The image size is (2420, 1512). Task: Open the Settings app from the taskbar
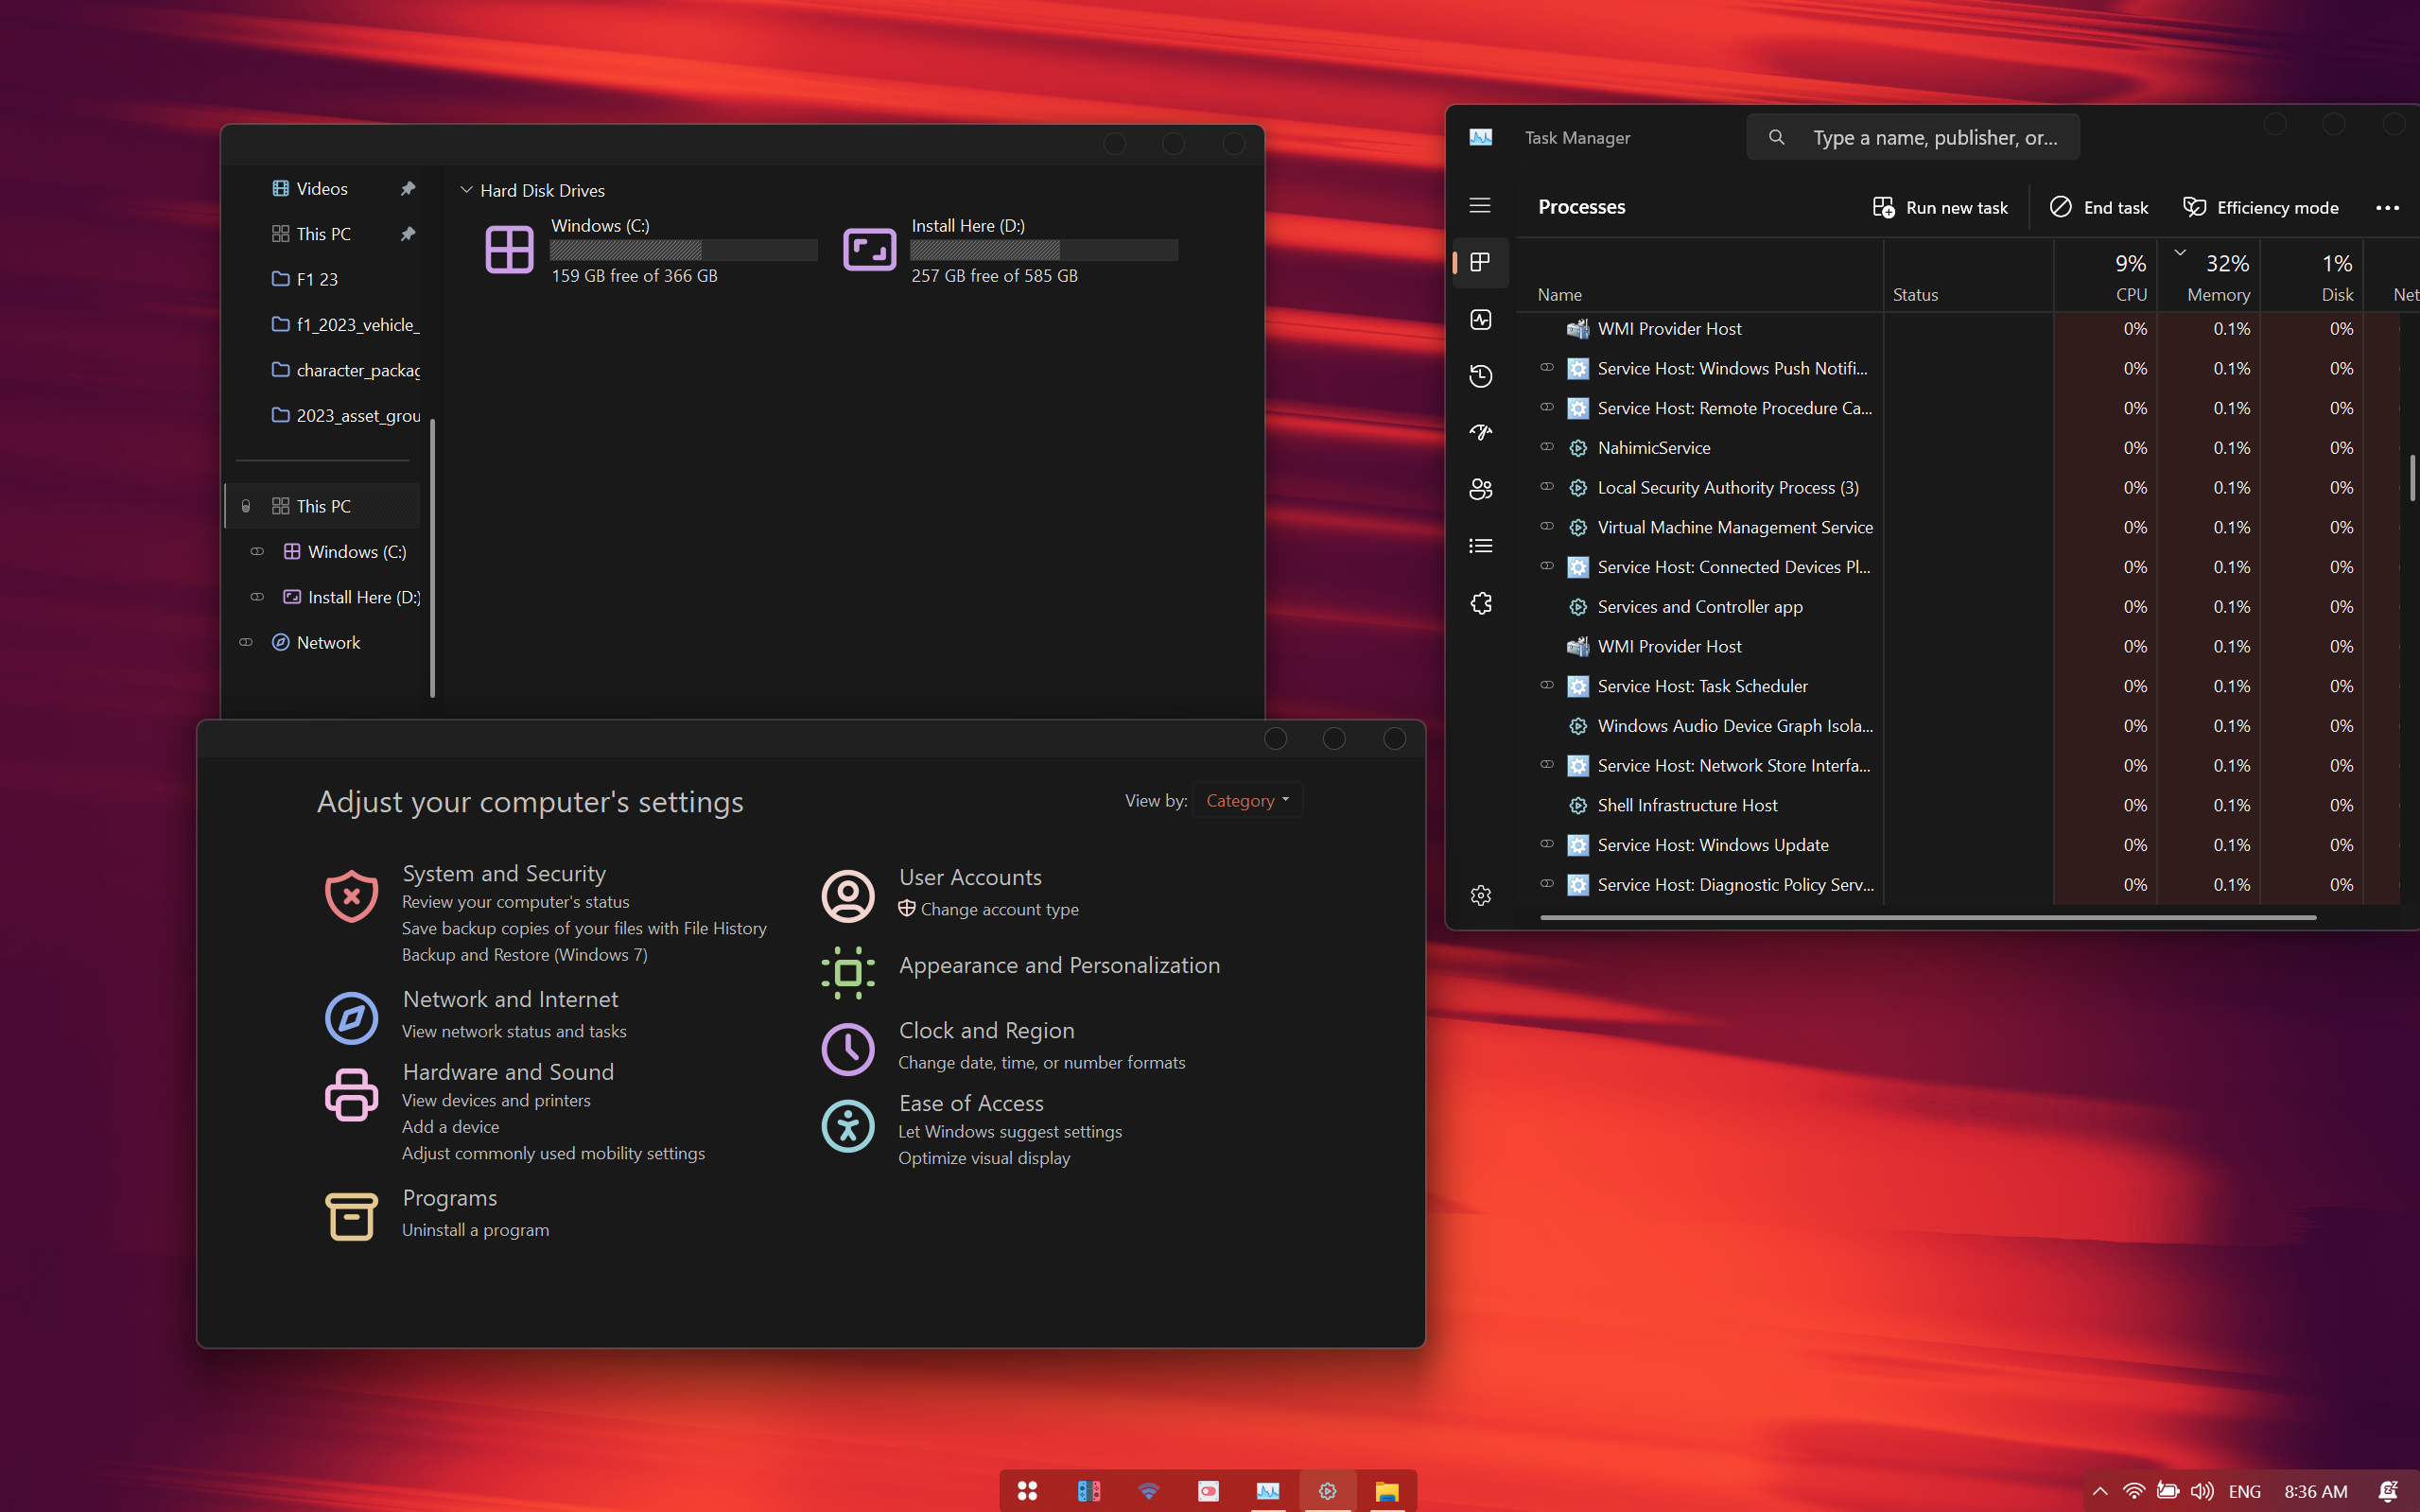1327,1489
